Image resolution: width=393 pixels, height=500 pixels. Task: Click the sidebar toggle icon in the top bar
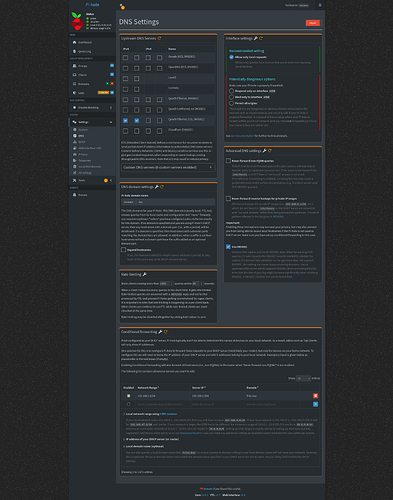122,6
